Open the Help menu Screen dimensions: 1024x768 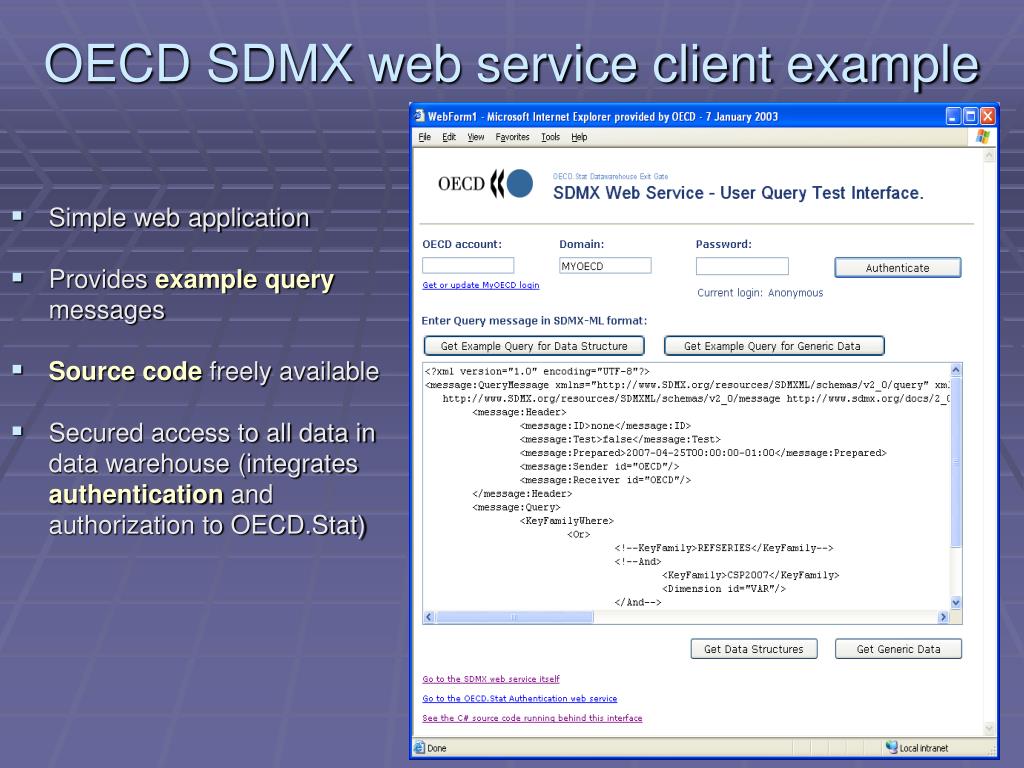(579, 137)
